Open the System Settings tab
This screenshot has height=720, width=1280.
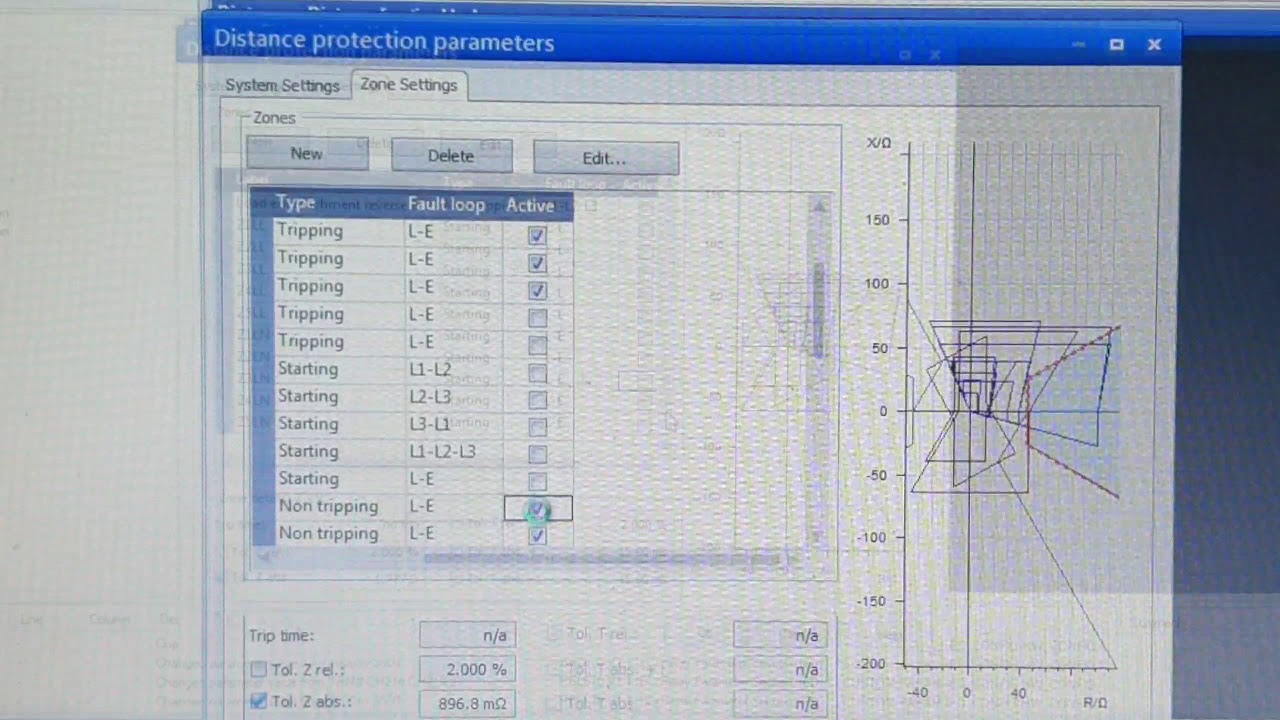(x=282, y=85)
